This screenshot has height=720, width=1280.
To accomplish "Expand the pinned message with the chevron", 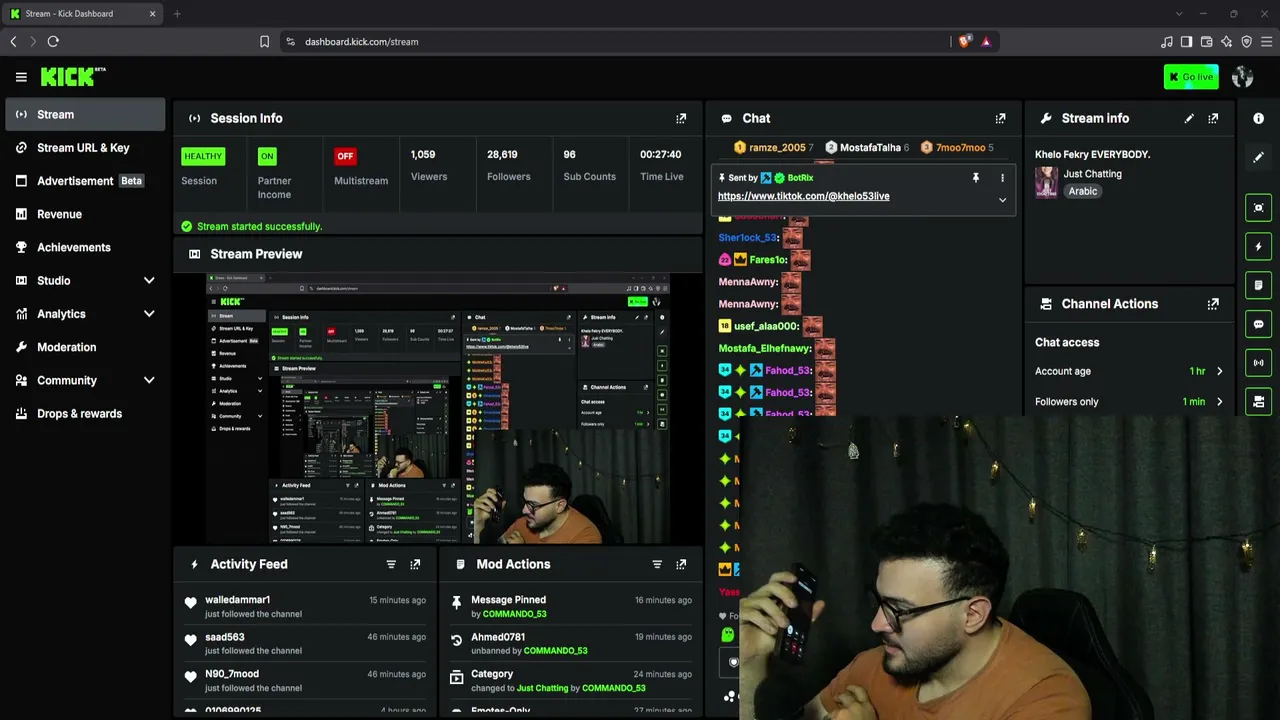I will 1002,200.
